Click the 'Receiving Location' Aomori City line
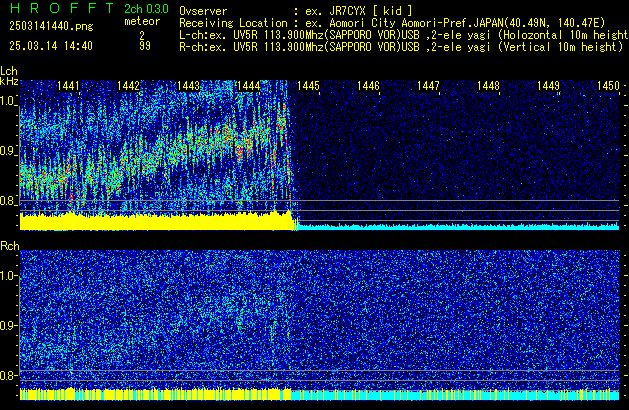 pyautogui.click(x=392, y=23)
